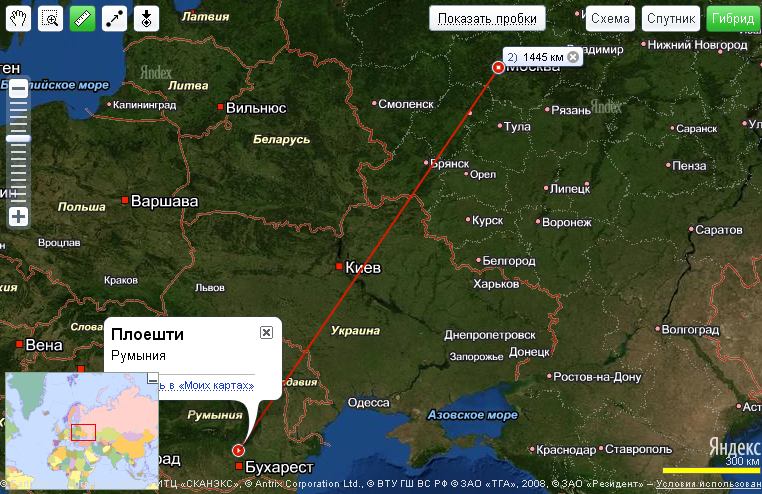This screenshot has height=494, width=762.
Task: Select the place marker tool
Action: click(x=146, y=18)
